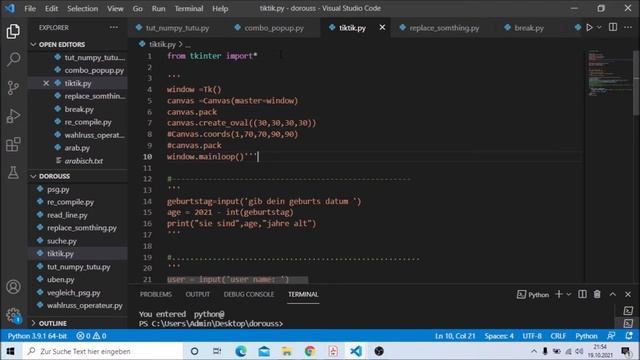The height and width of the screenshot is (360, 640).
Task: Click tiktik.py breadcrumb
Action: 162,44
